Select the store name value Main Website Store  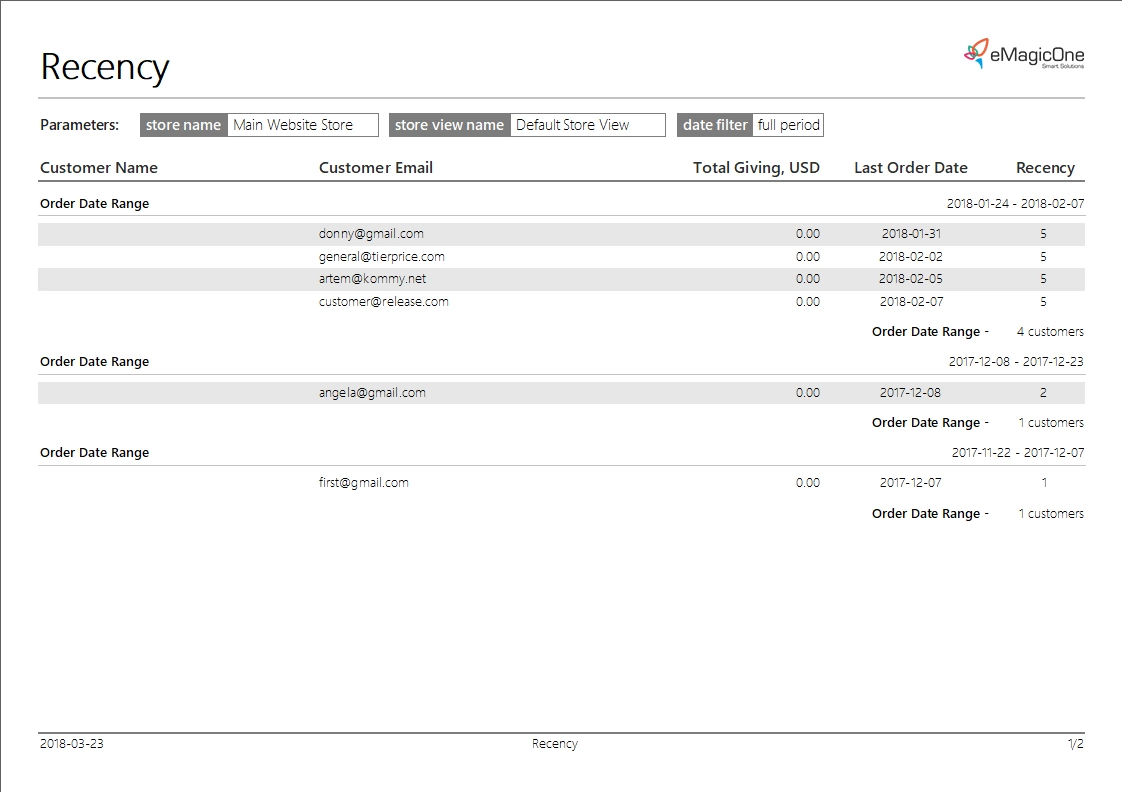pos(303,125)
